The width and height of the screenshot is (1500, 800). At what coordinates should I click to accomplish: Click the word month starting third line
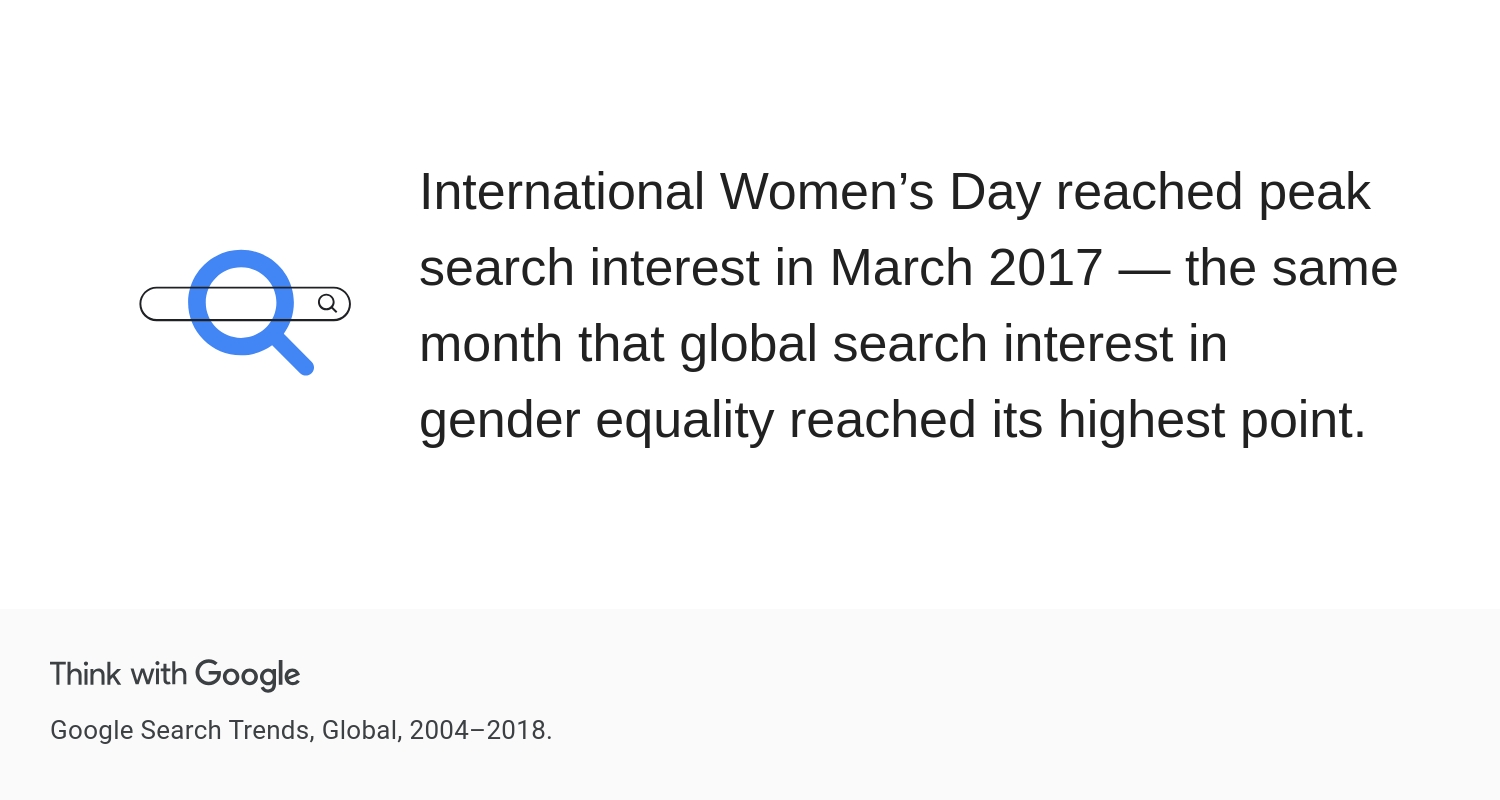click(x=491, y=344)
